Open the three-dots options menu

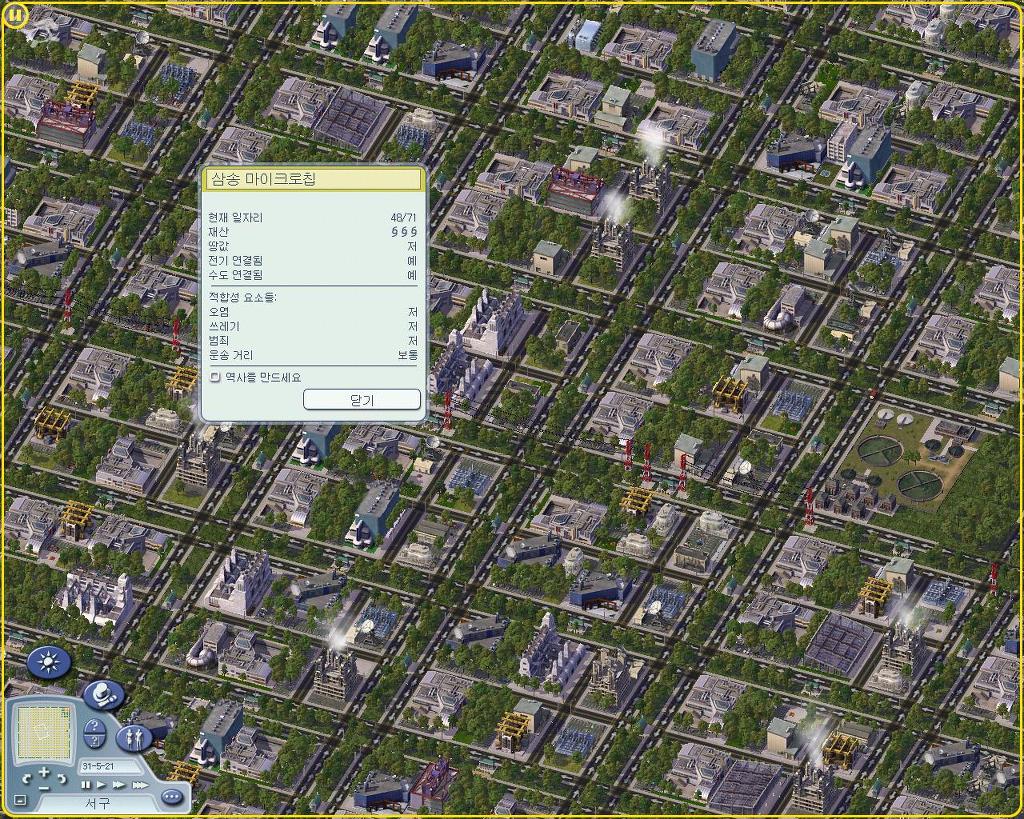pos(172,797)
